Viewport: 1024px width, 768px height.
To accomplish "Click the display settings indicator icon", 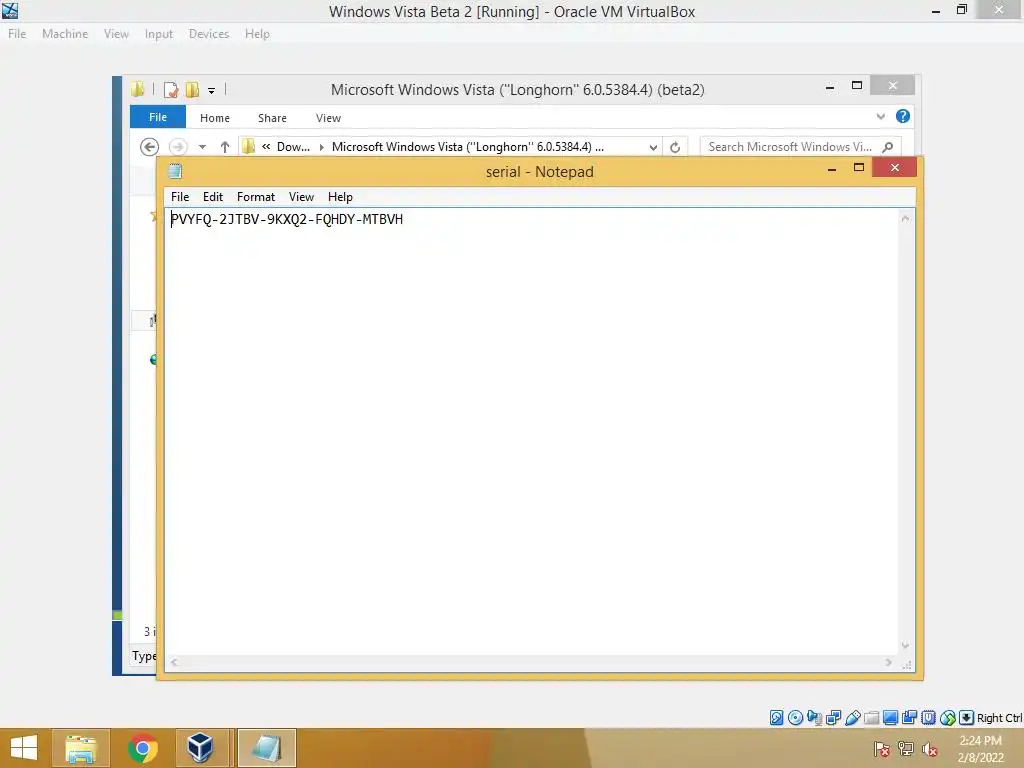I will [890, 718].
